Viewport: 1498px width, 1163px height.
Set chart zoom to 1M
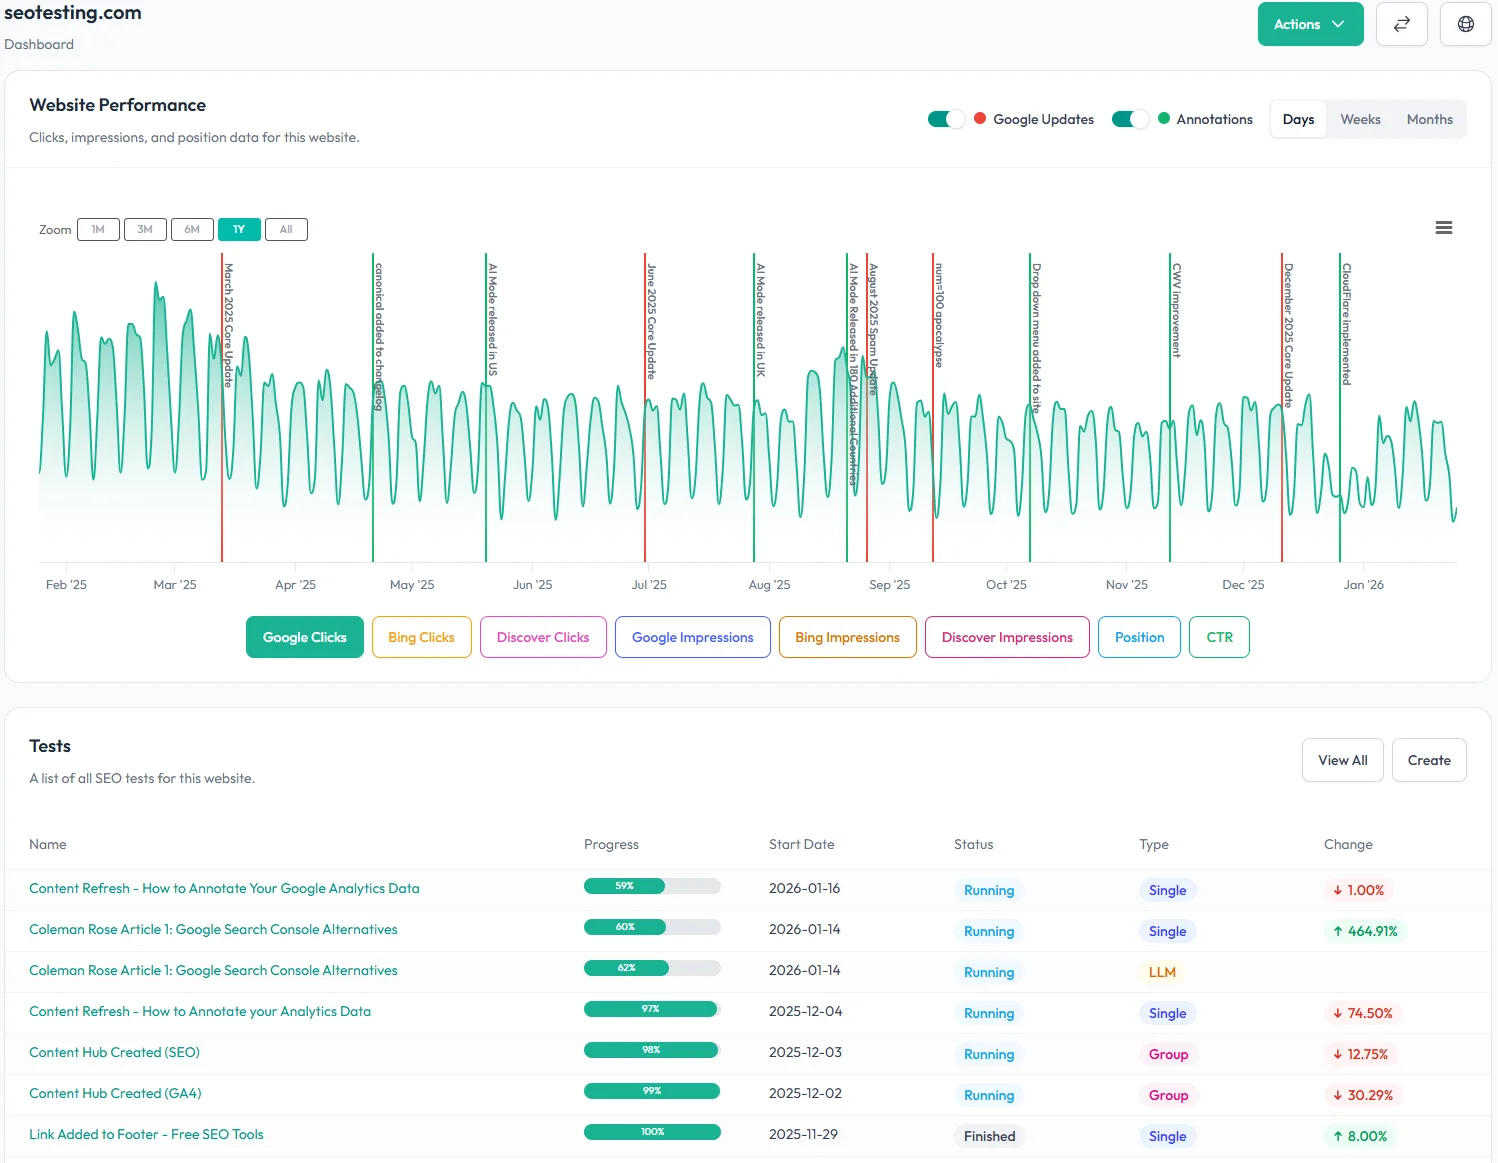tap(98, 229)
